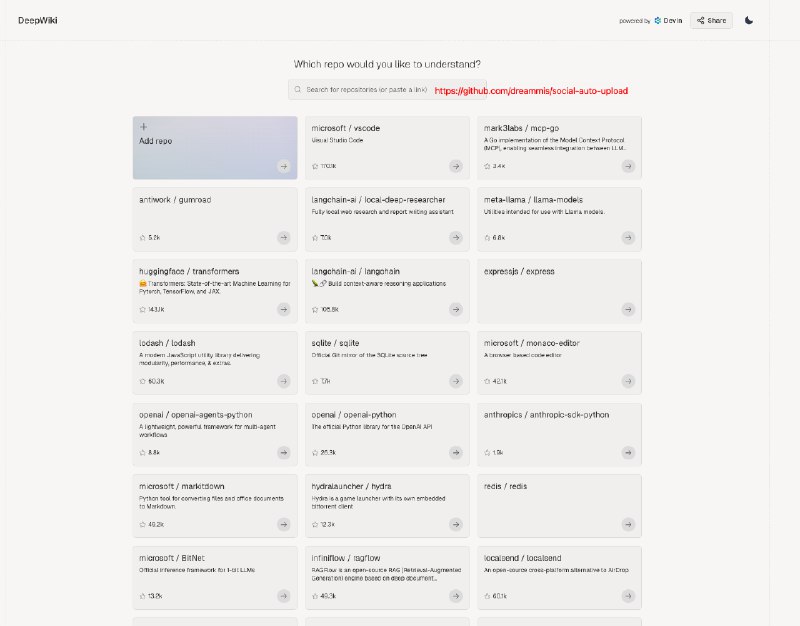
Task: Open arrow on local-deep-researcher card
Action: click(456, 237)
